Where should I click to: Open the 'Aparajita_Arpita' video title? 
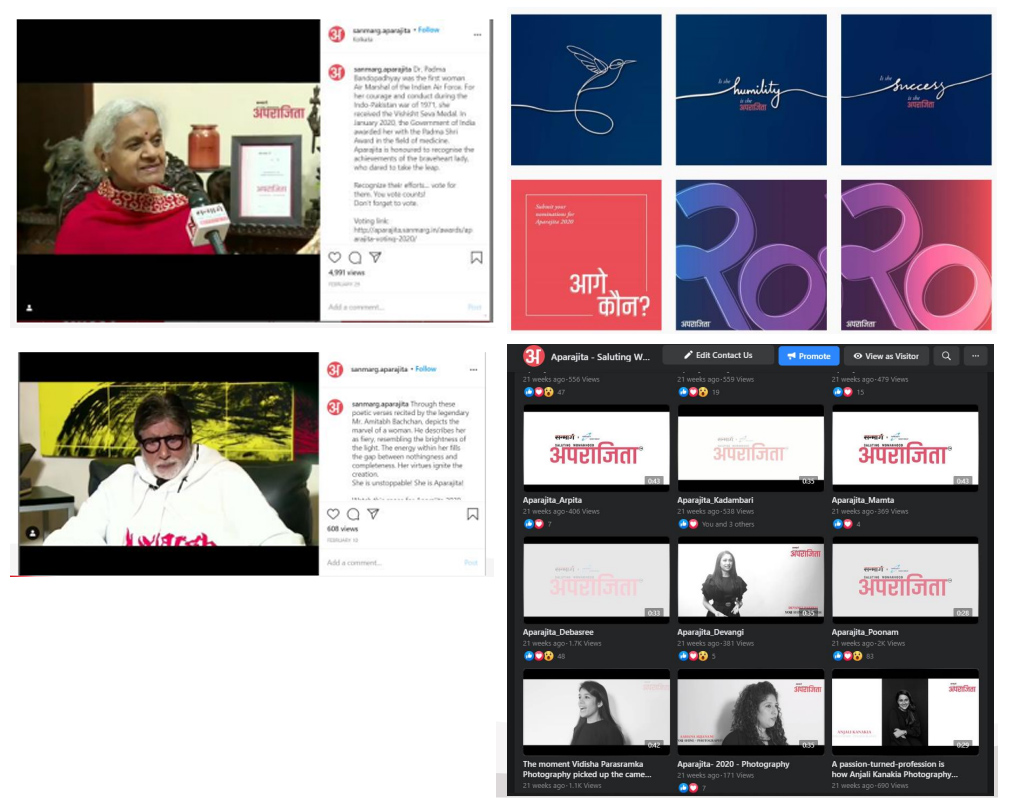click(x=552, y=500)
